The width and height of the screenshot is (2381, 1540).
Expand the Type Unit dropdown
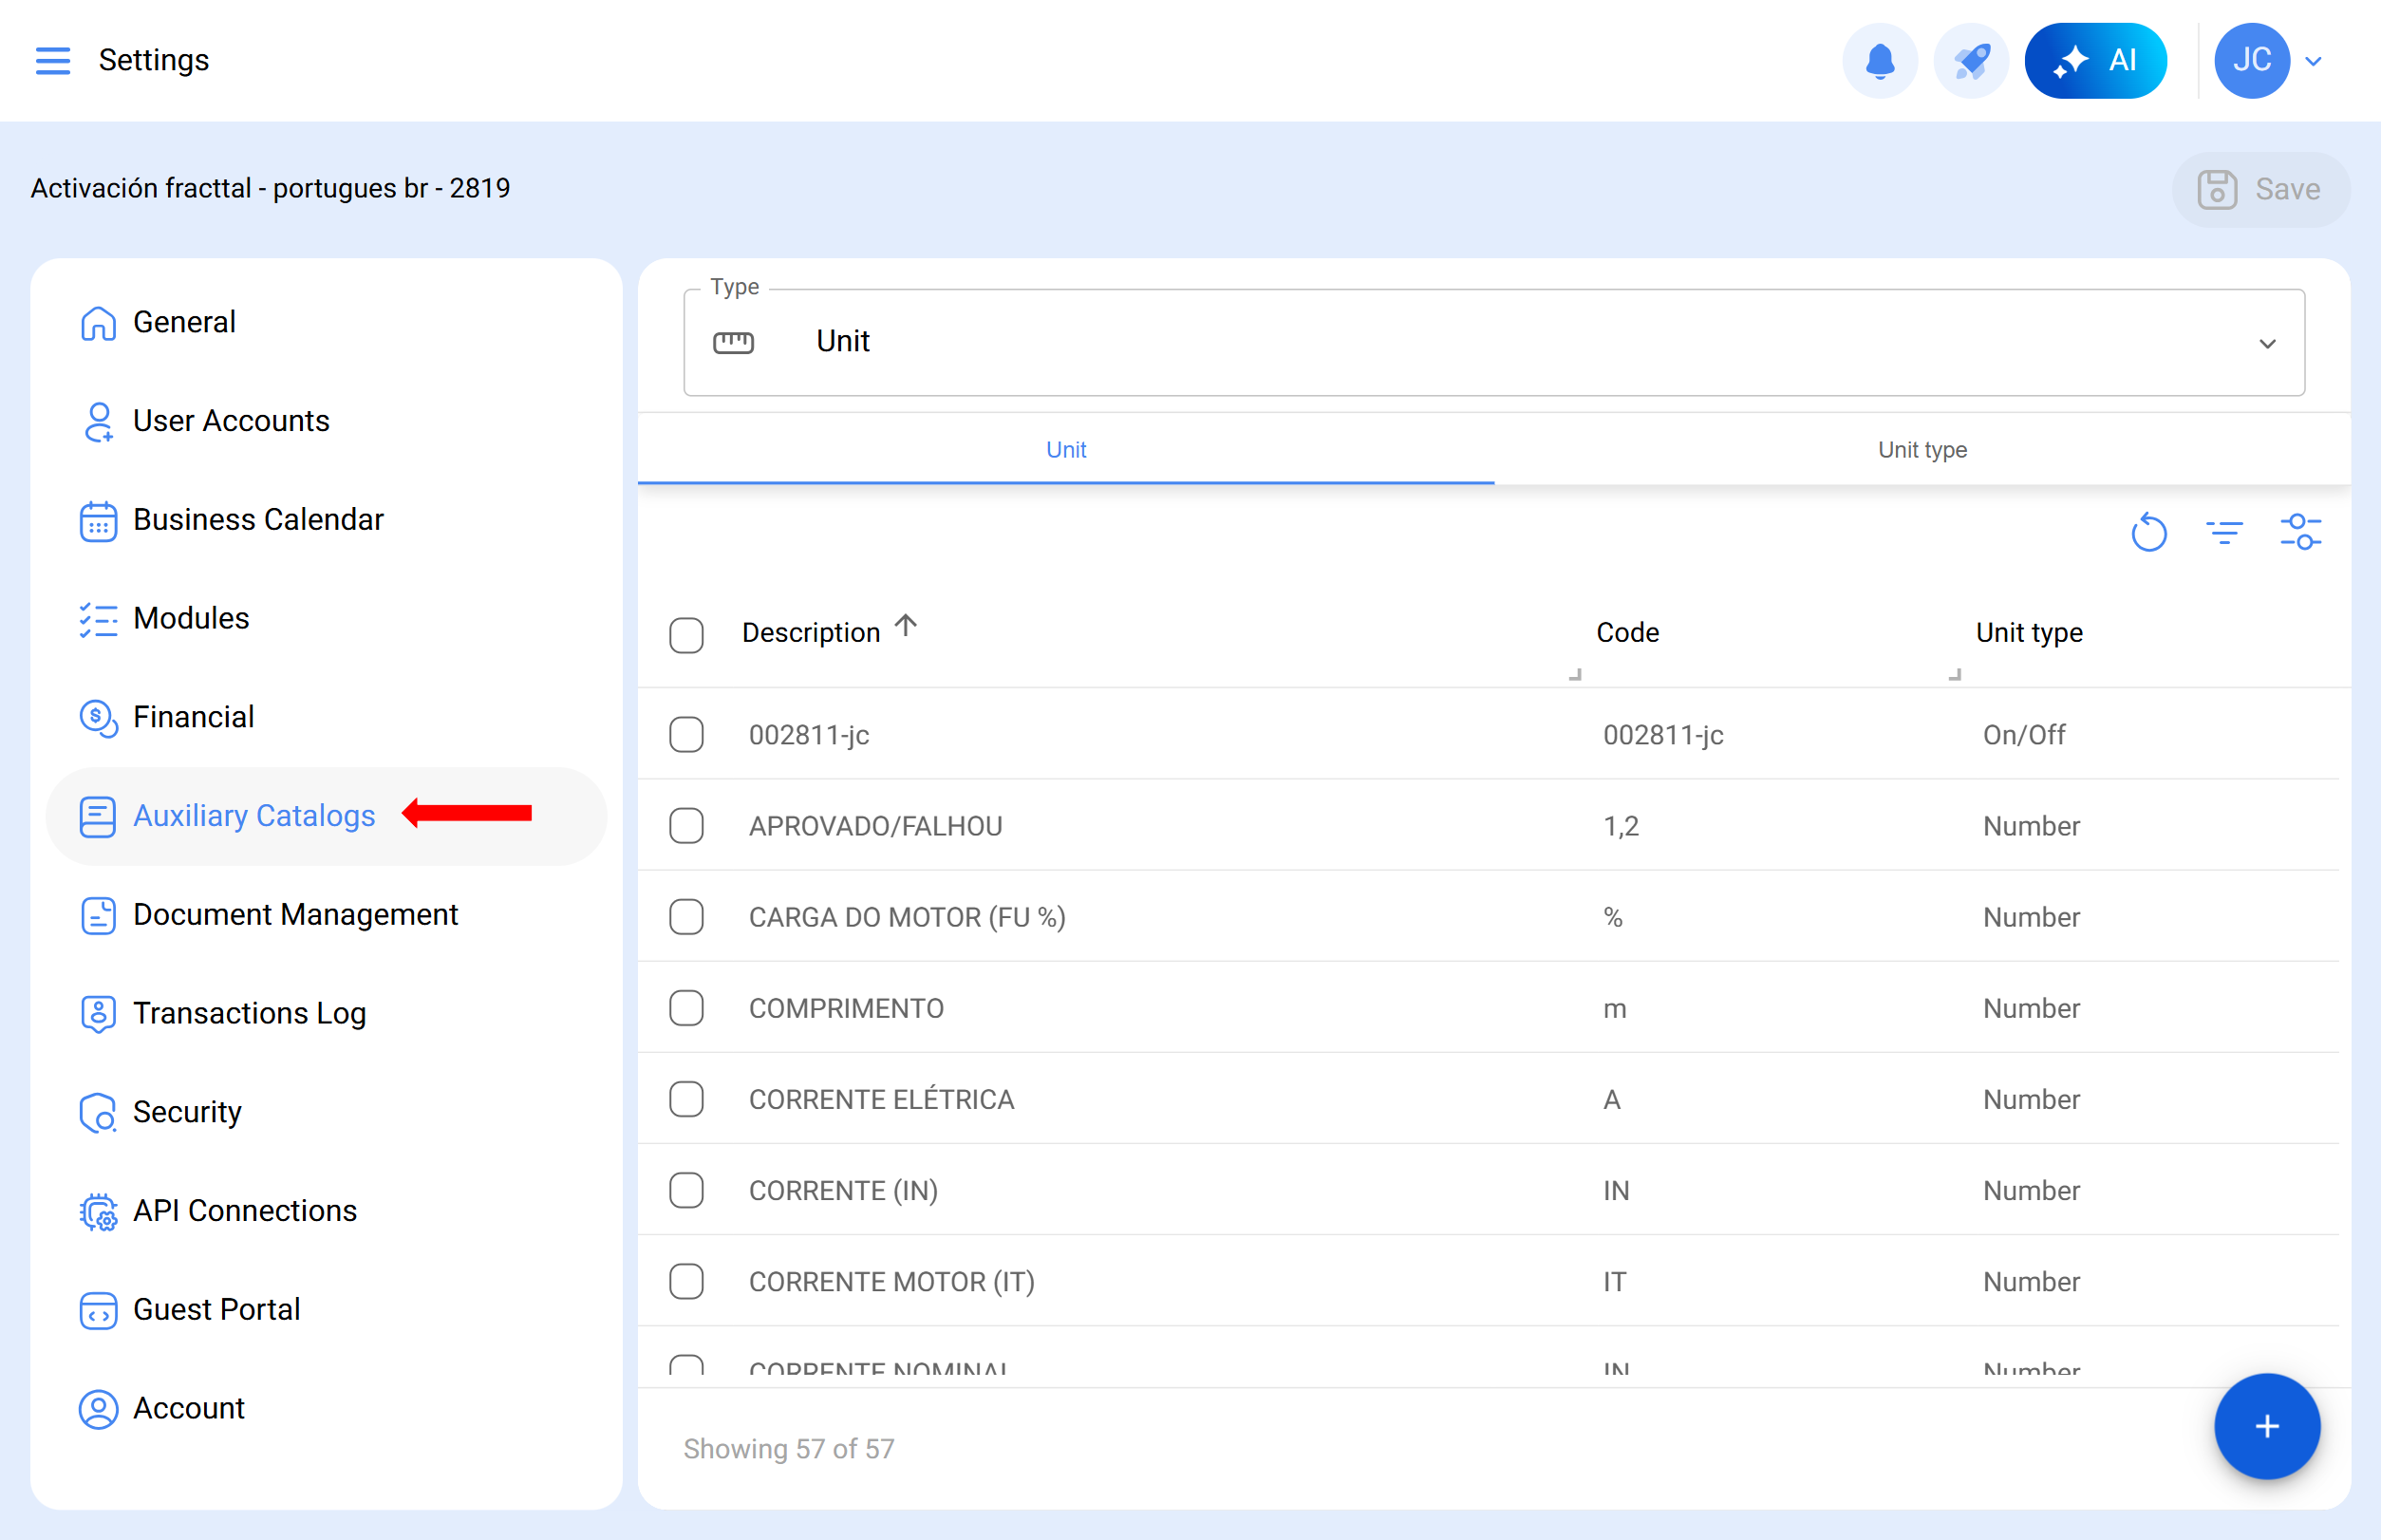2266,343
